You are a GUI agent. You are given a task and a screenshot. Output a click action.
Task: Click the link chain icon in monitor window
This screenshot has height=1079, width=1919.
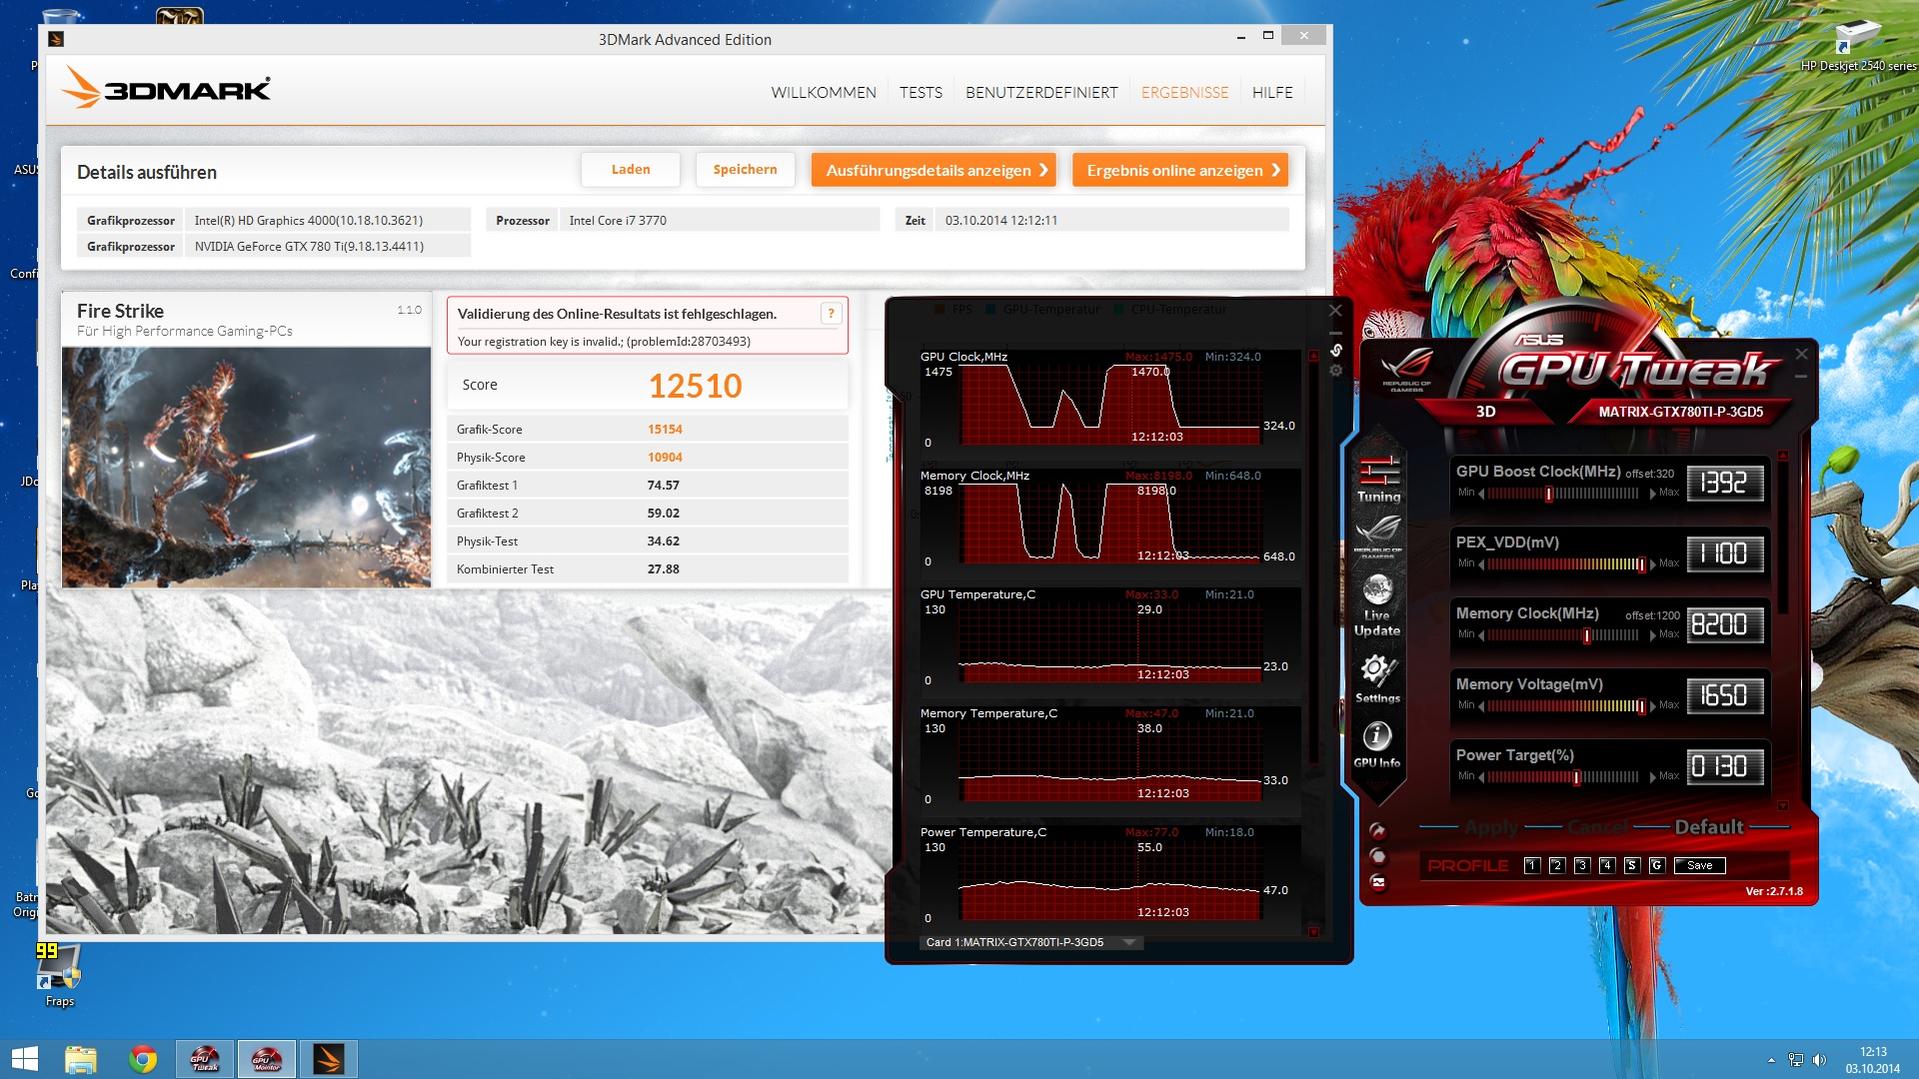coord(1335,350)
